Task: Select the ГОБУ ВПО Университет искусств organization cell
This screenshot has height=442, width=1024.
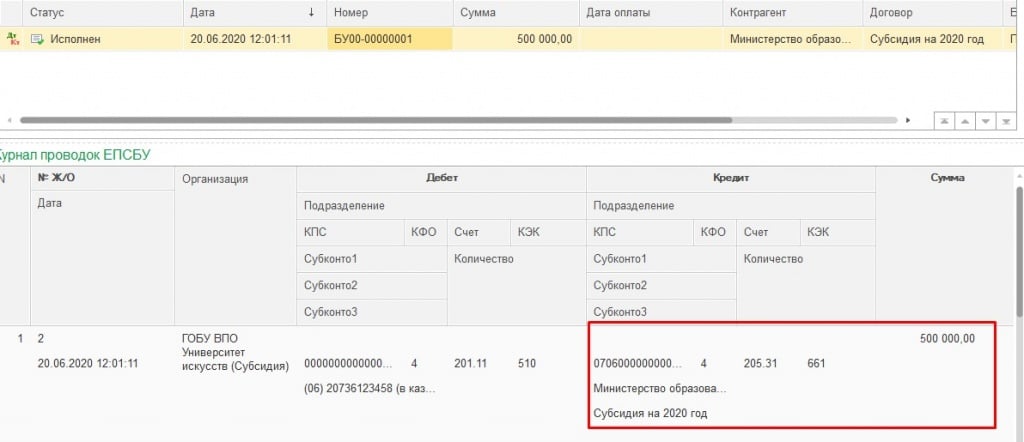Action: click(235, 352)
